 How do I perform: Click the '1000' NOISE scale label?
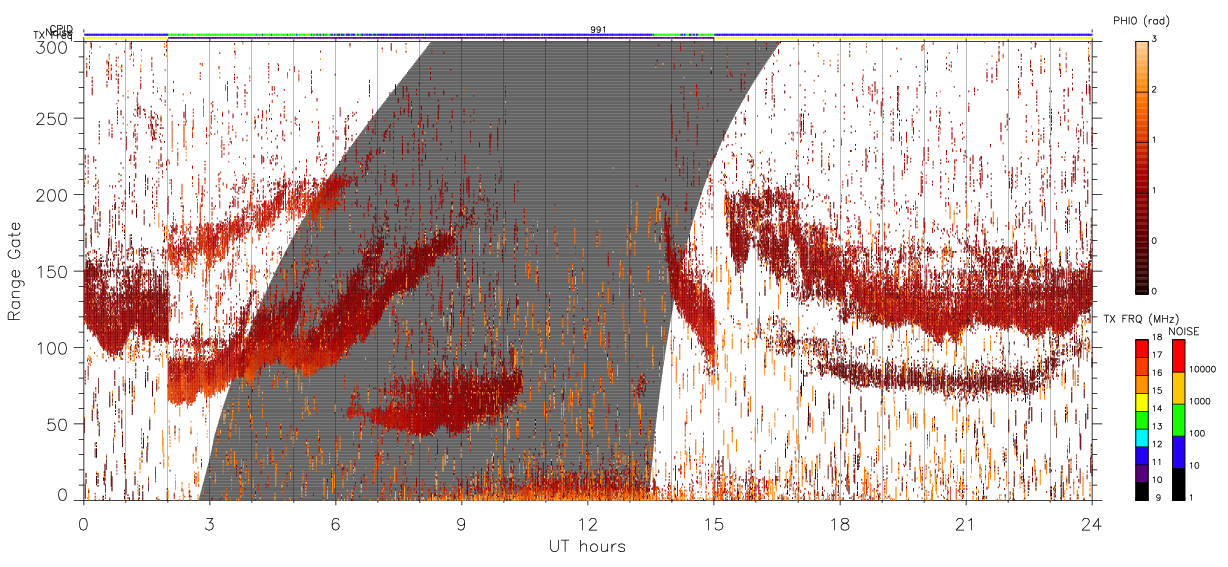pyautogui.click(x=1200, y=403)
